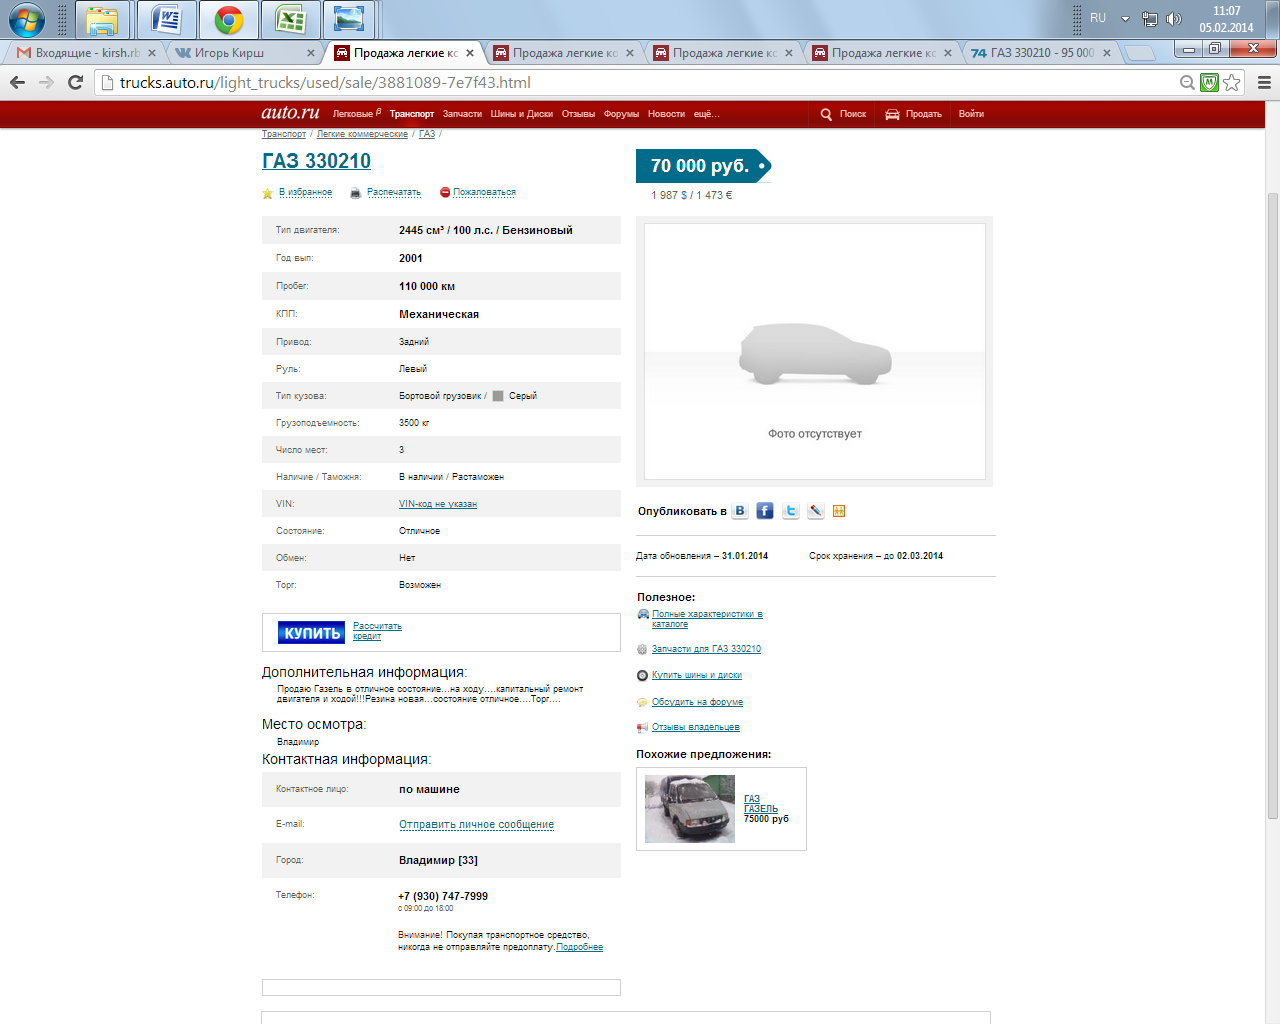The width and height of the screenshot is (1280, 1024).
Task: Open 'Отзывы владельцев' link
Action: coord(696,727)
